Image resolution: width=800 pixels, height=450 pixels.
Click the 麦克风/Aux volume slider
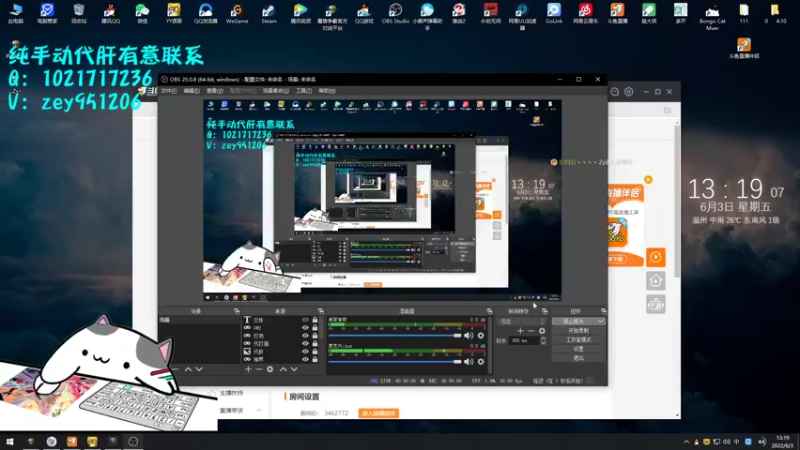tap(394, 362)
